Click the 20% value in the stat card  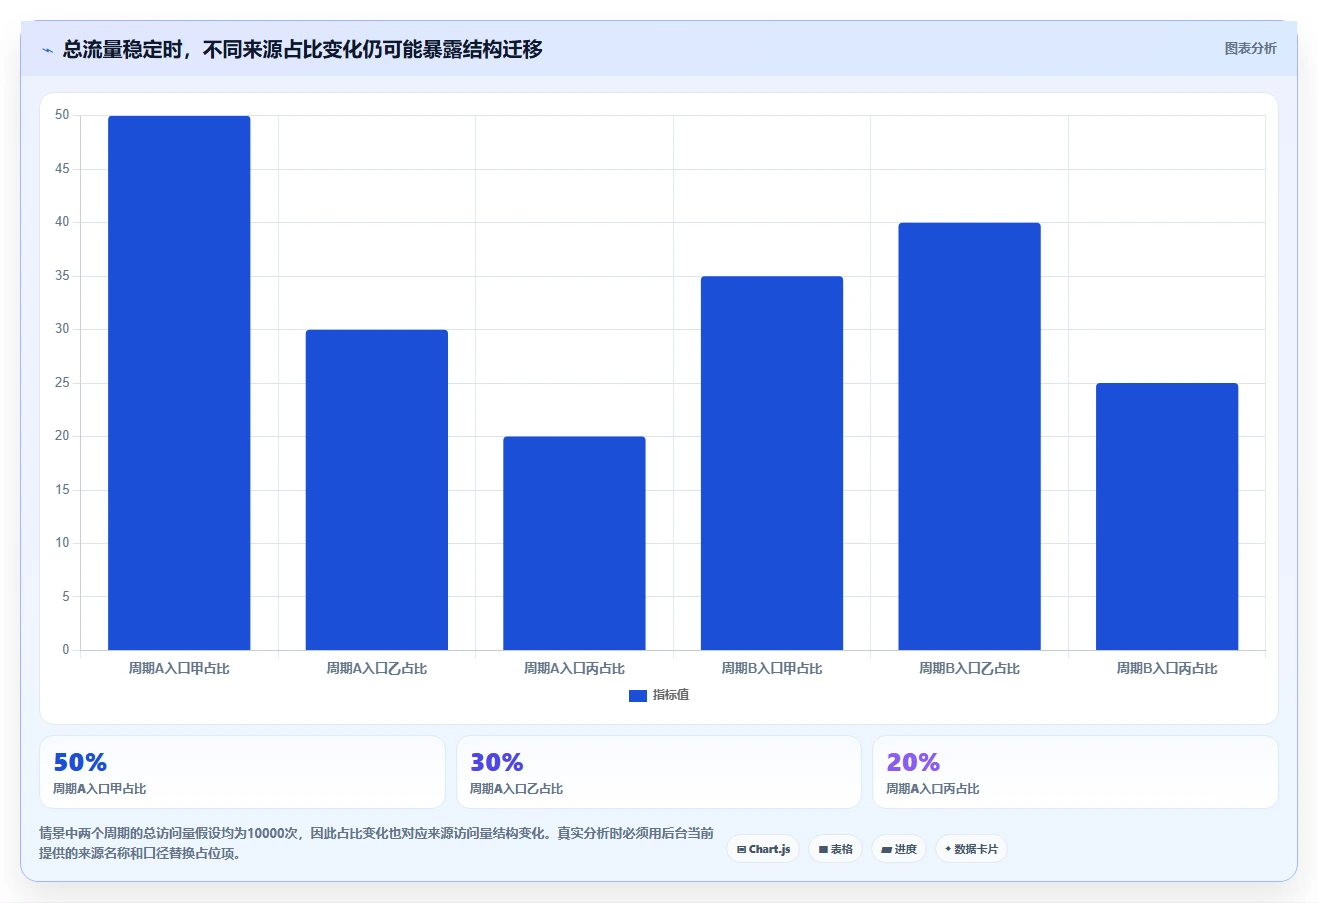pyautogui.click(x=913, y=762)
